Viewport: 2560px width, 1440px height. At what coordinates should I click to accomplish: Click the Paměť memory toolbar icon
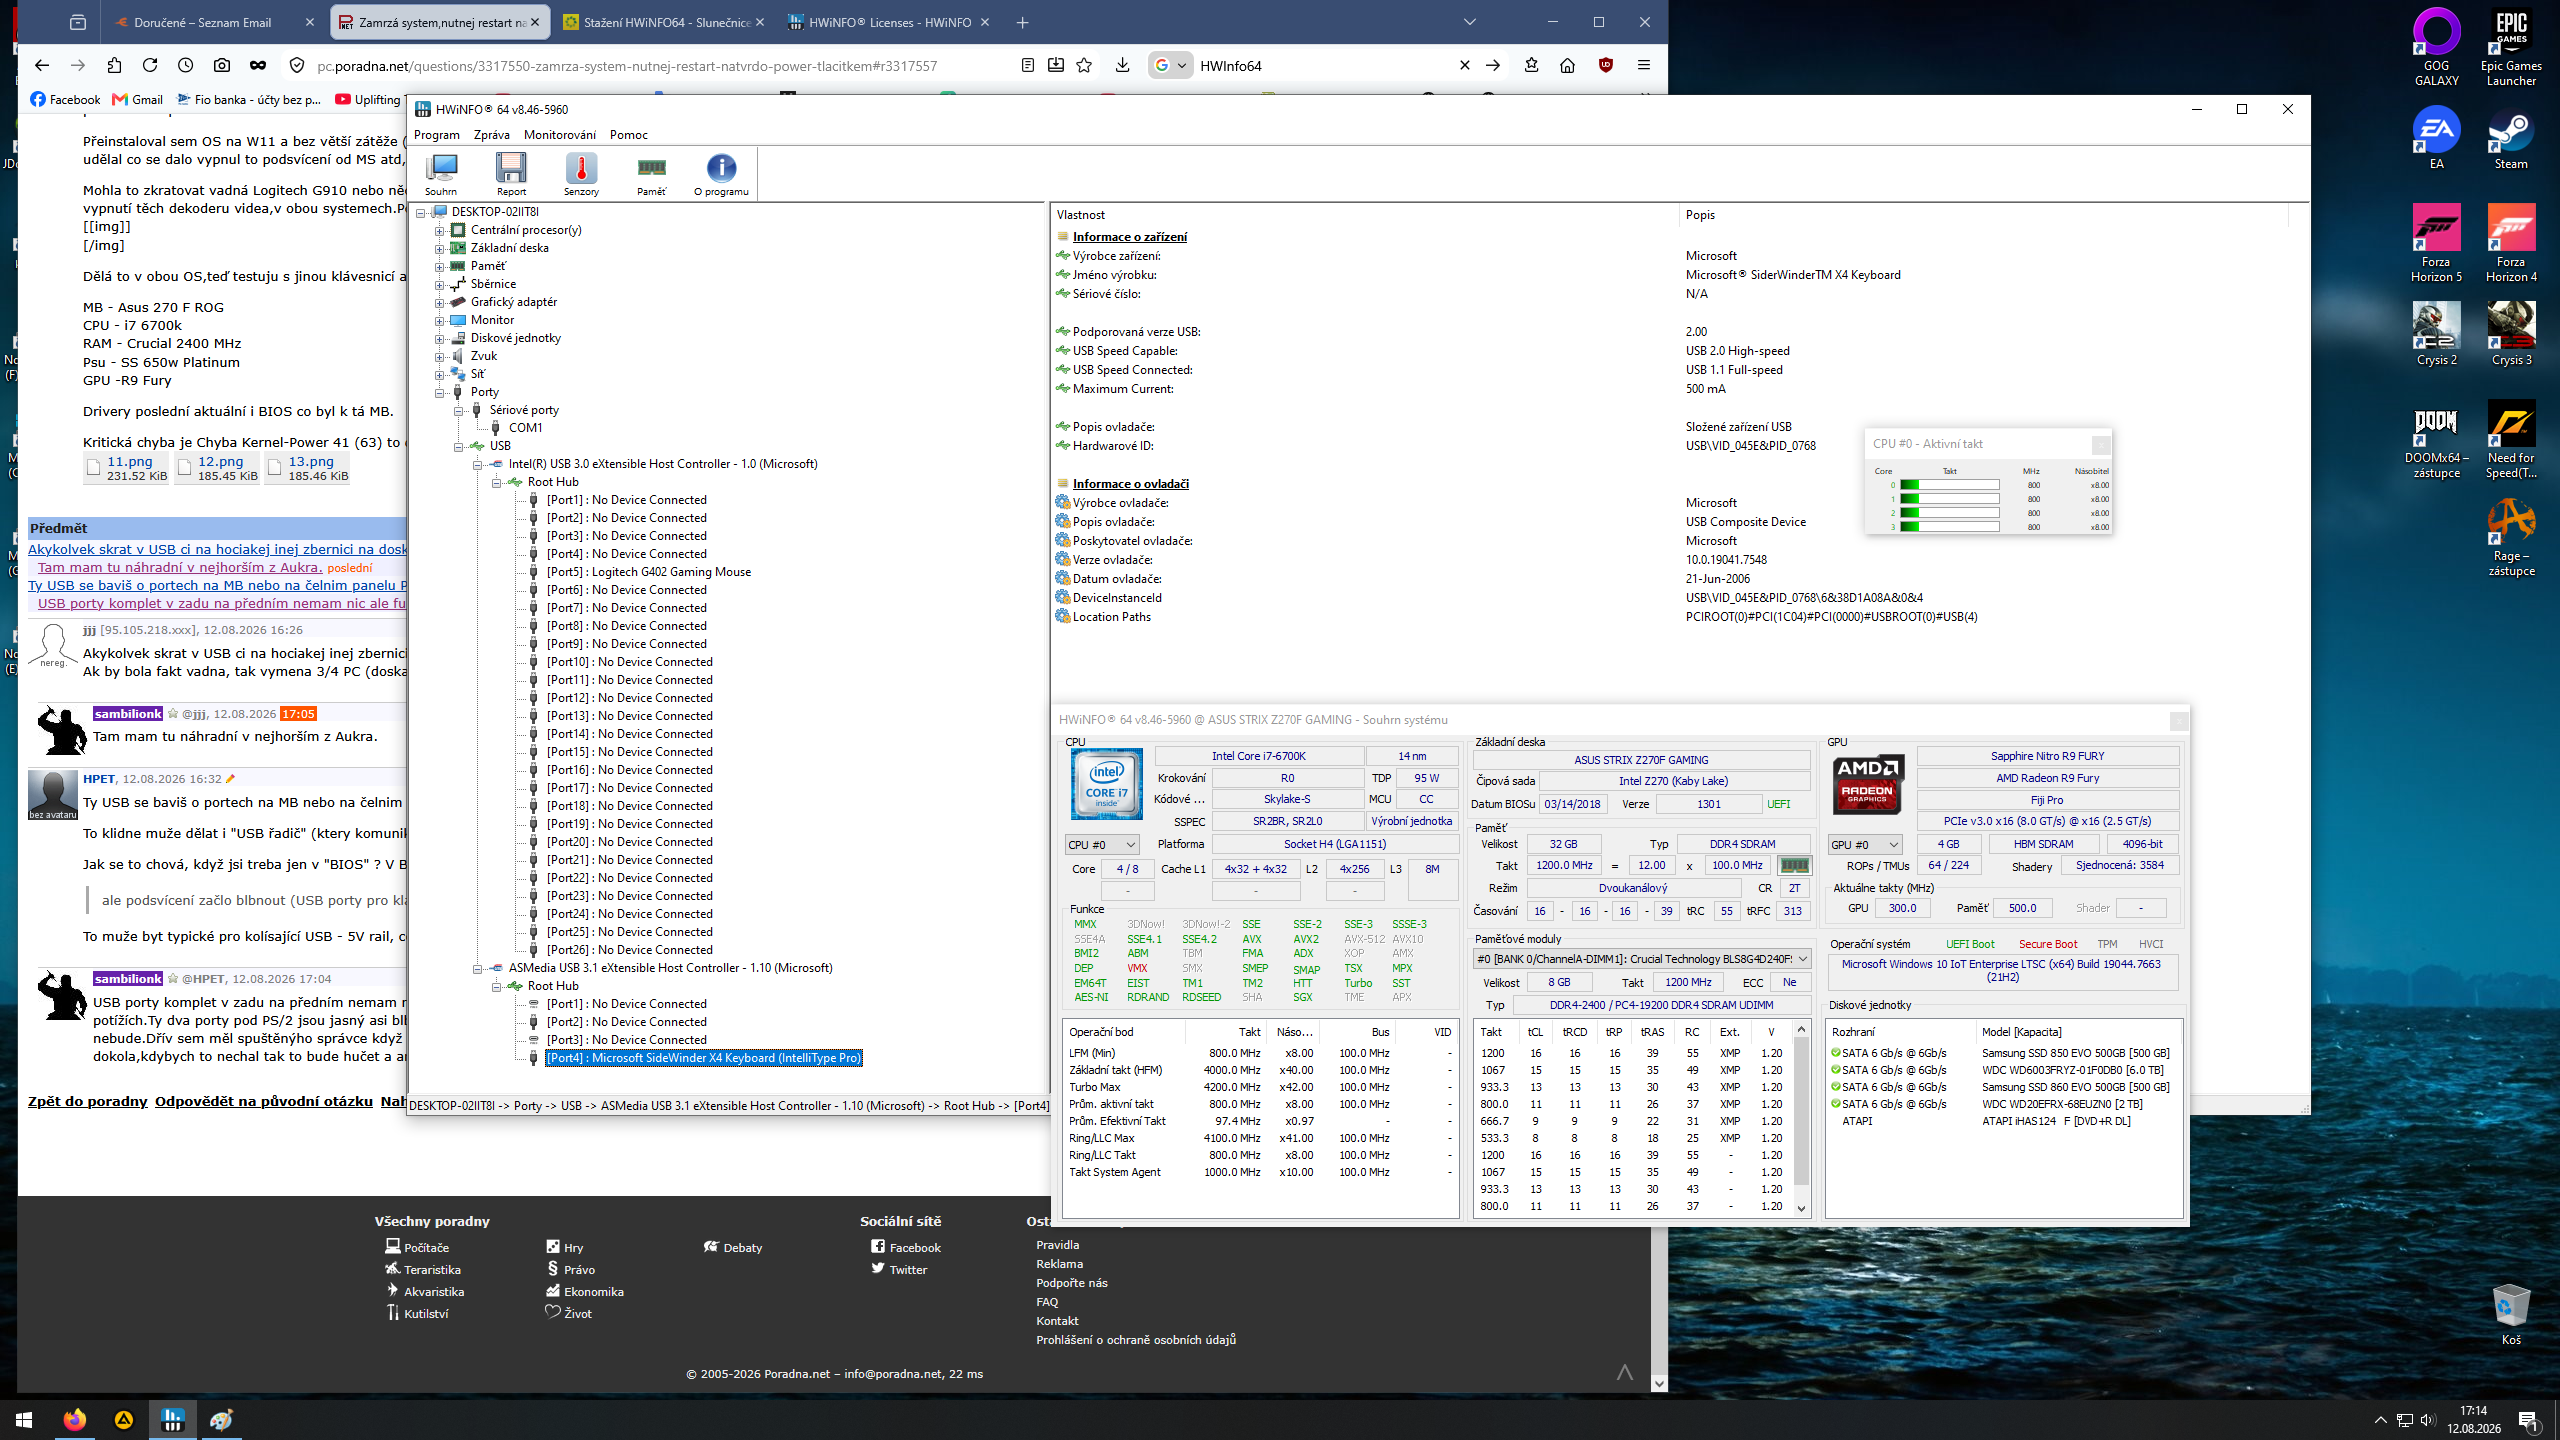click(x=651, y=174)
